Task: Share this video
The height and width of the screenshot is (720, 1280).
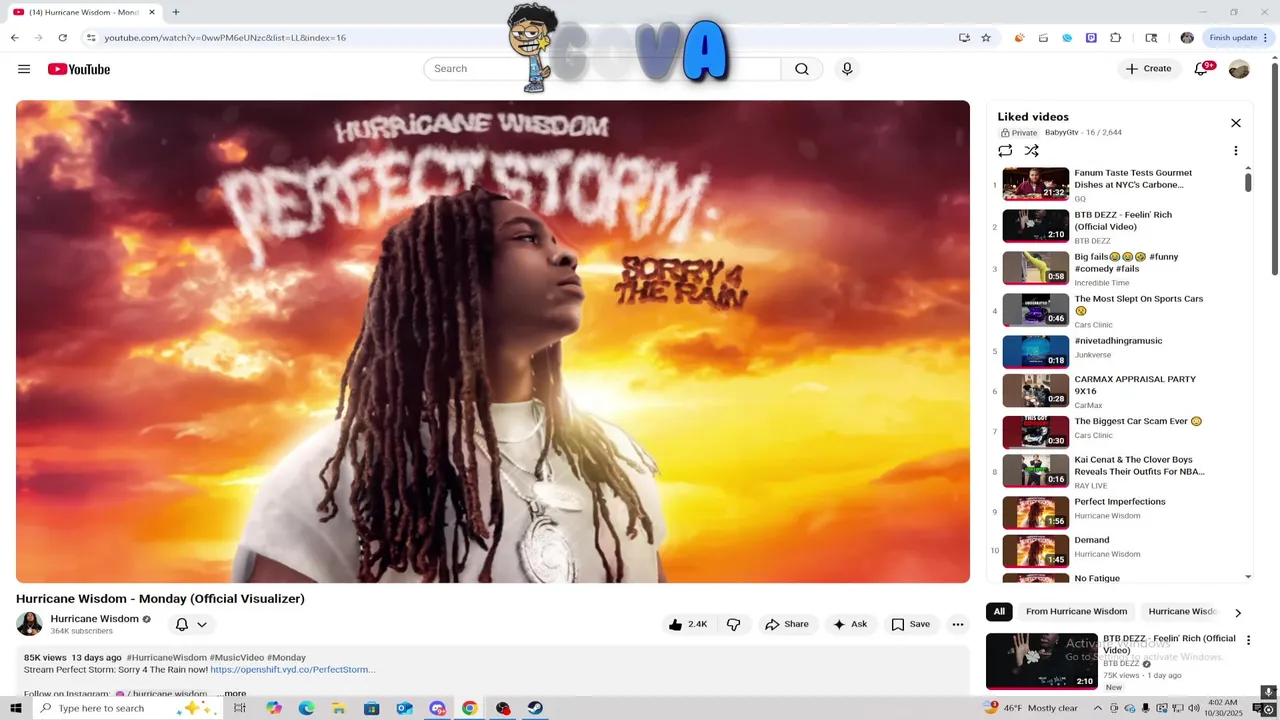Action: pyautogui.click(x=787, y=624)
